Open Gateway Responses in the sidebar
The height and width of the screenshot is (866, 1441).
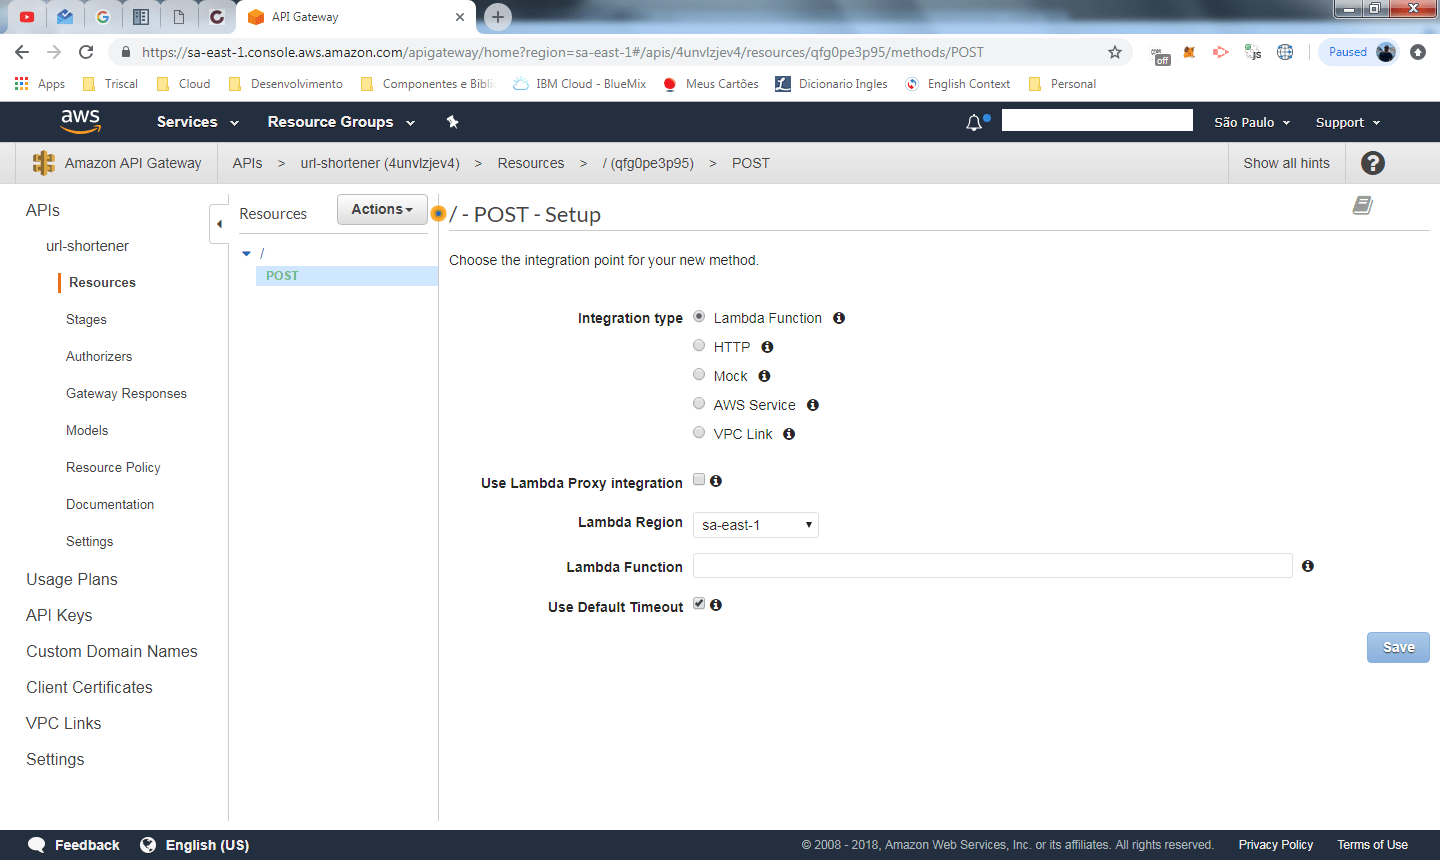[x=126, y=393]
